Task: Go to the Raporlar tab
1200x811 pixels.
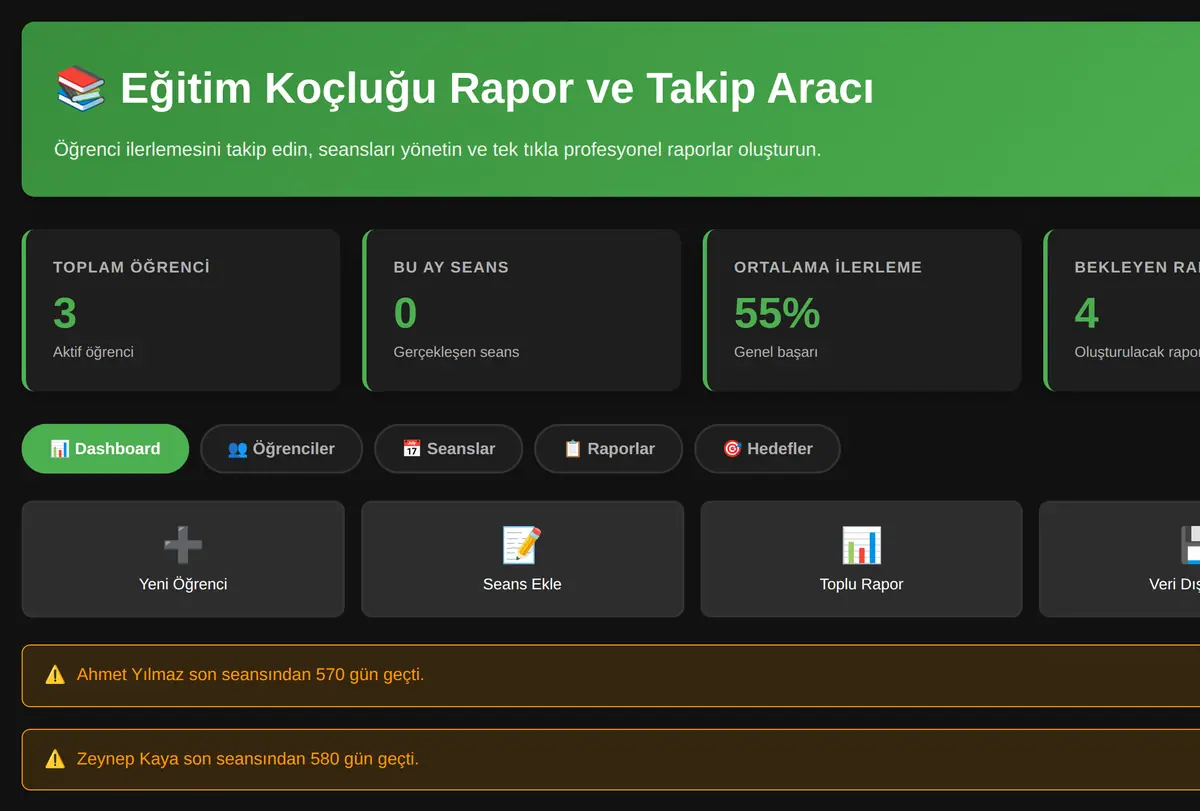Action: pos(608,449)
